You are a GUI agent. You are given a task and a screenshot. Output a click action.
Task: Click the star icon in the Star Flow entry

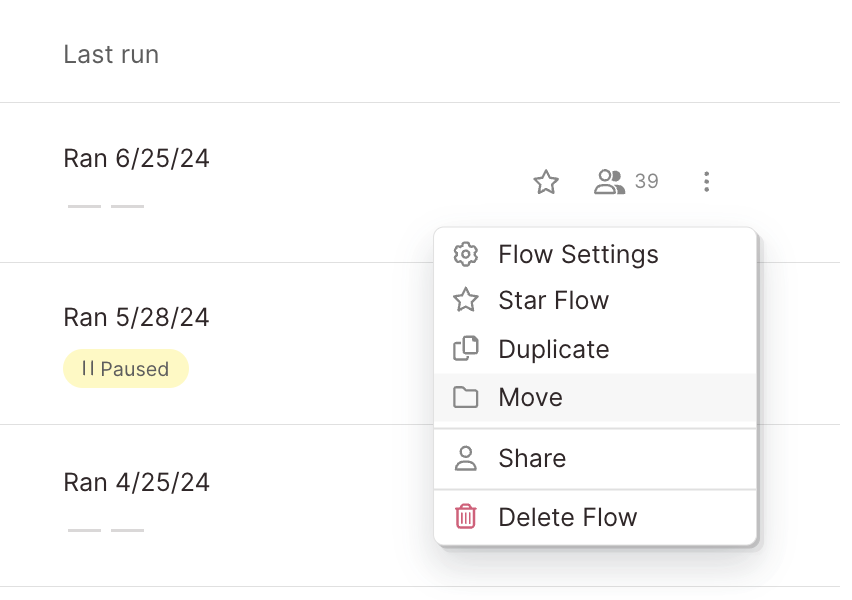click(x=465, y=301)
